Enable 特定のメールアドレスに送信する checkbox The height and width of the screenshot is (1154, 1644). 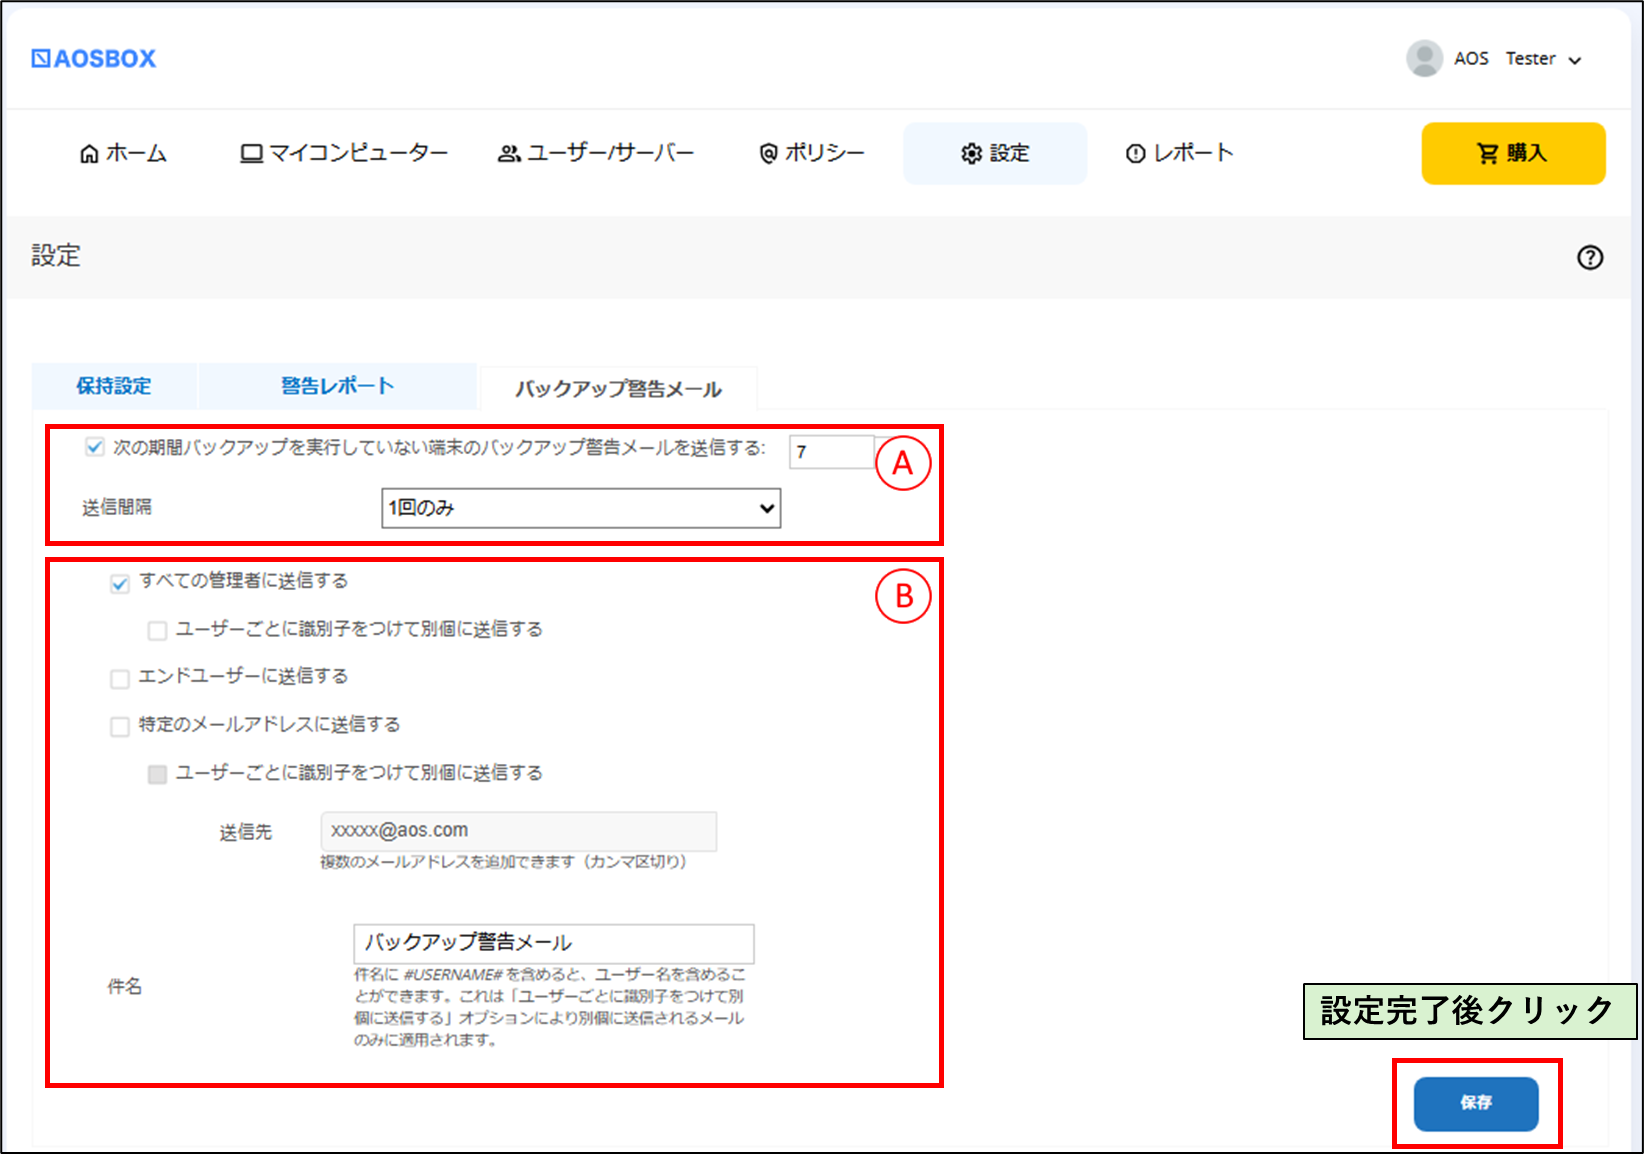120,727
